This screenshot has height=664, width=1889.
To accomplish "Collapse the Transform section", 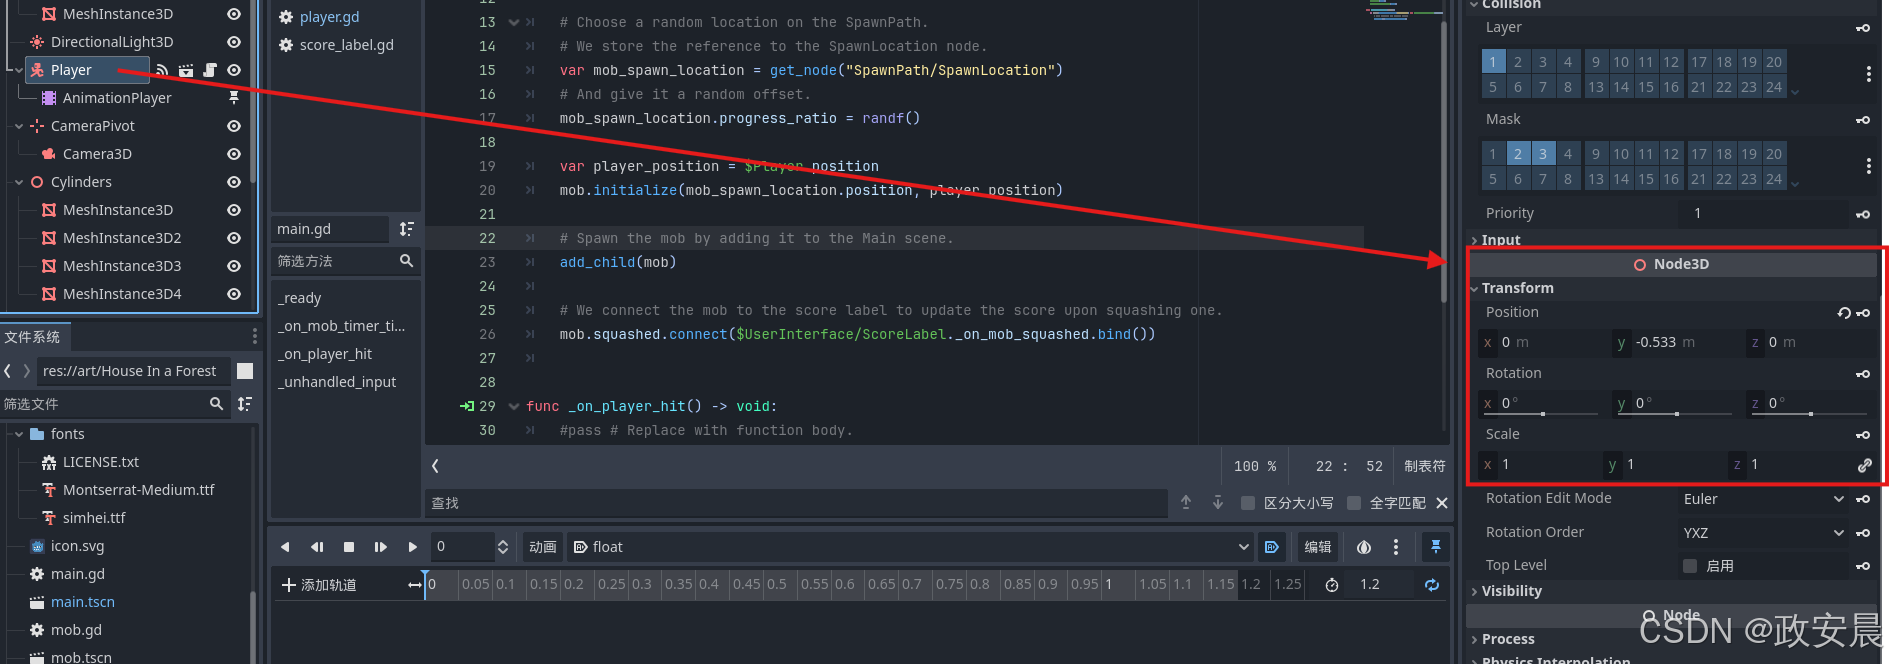I will click(x=1475, y=288).
